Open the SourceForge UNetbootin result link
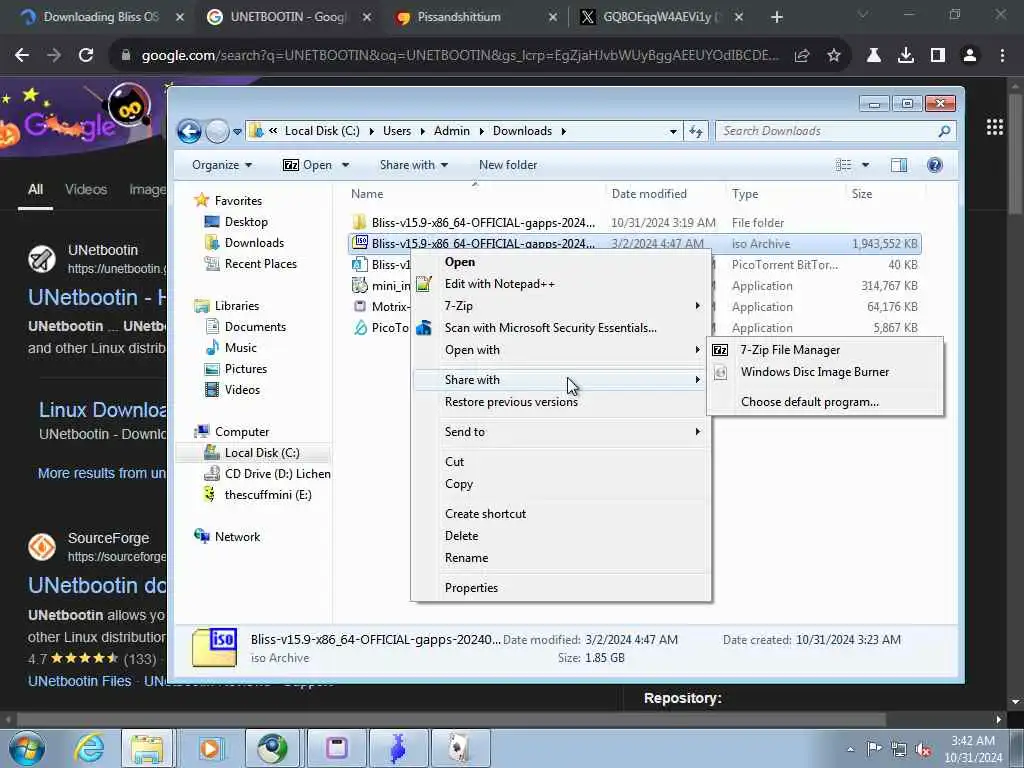The image size is (1024, 768). (97, 586)
